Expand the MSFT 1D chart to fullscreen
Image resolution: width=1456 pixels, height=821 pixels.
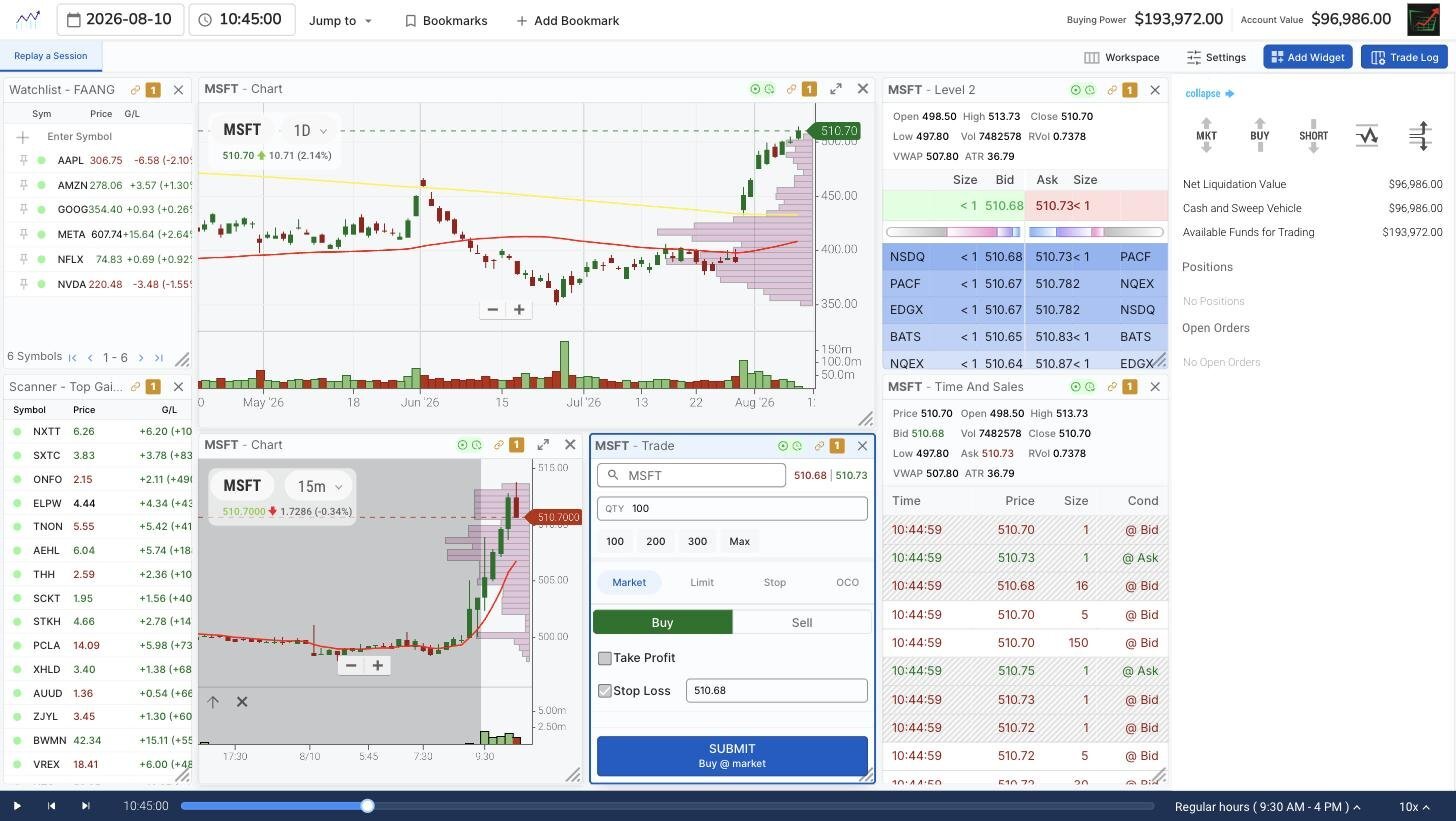836,89
